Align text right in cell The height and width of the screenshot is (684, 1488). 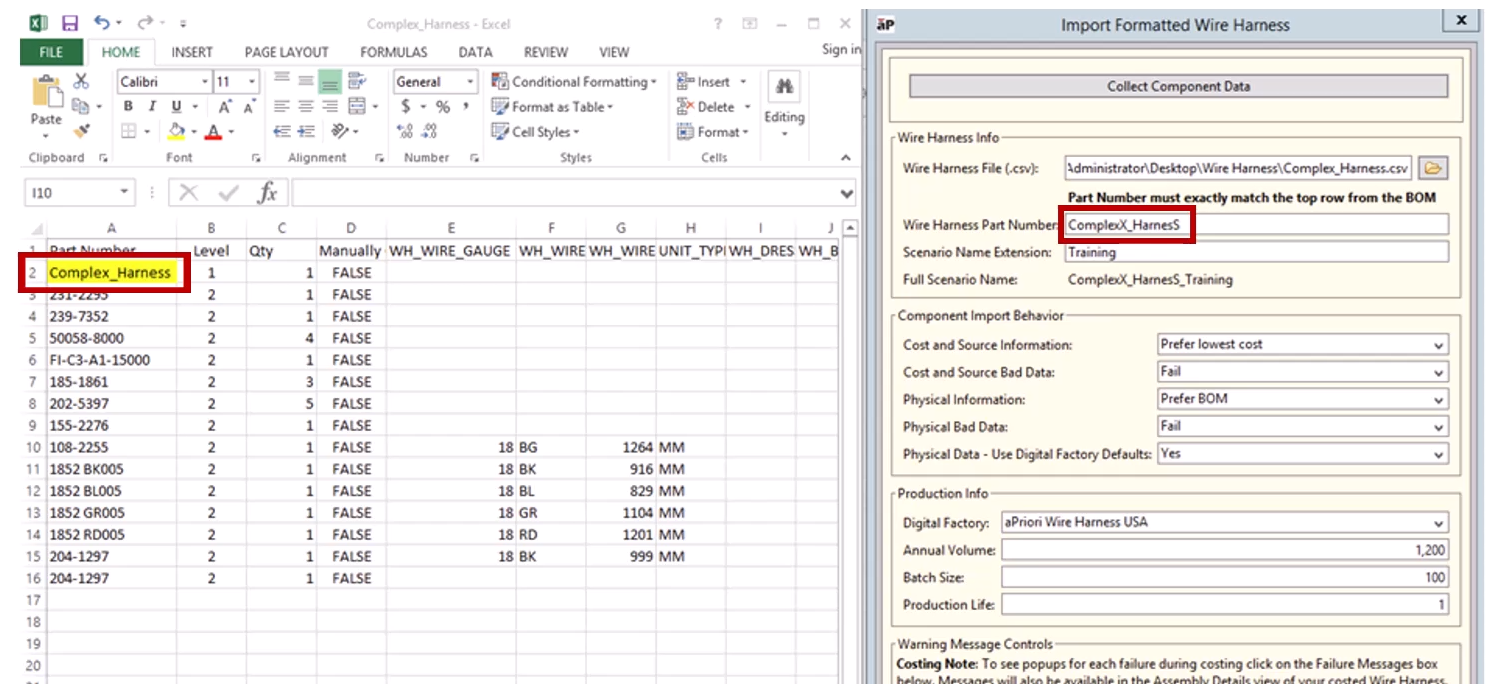click(x=330, y=107)
